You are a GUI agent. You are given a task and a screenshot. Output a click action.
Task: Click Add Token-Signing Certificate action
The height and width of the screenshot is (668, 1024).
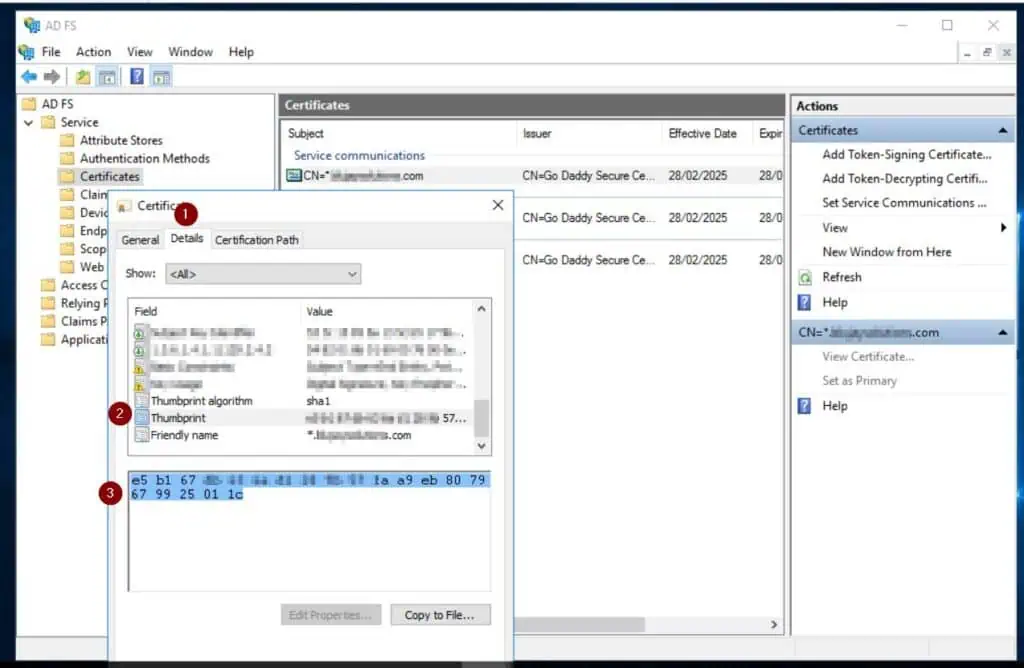click(x=906, y=155)
